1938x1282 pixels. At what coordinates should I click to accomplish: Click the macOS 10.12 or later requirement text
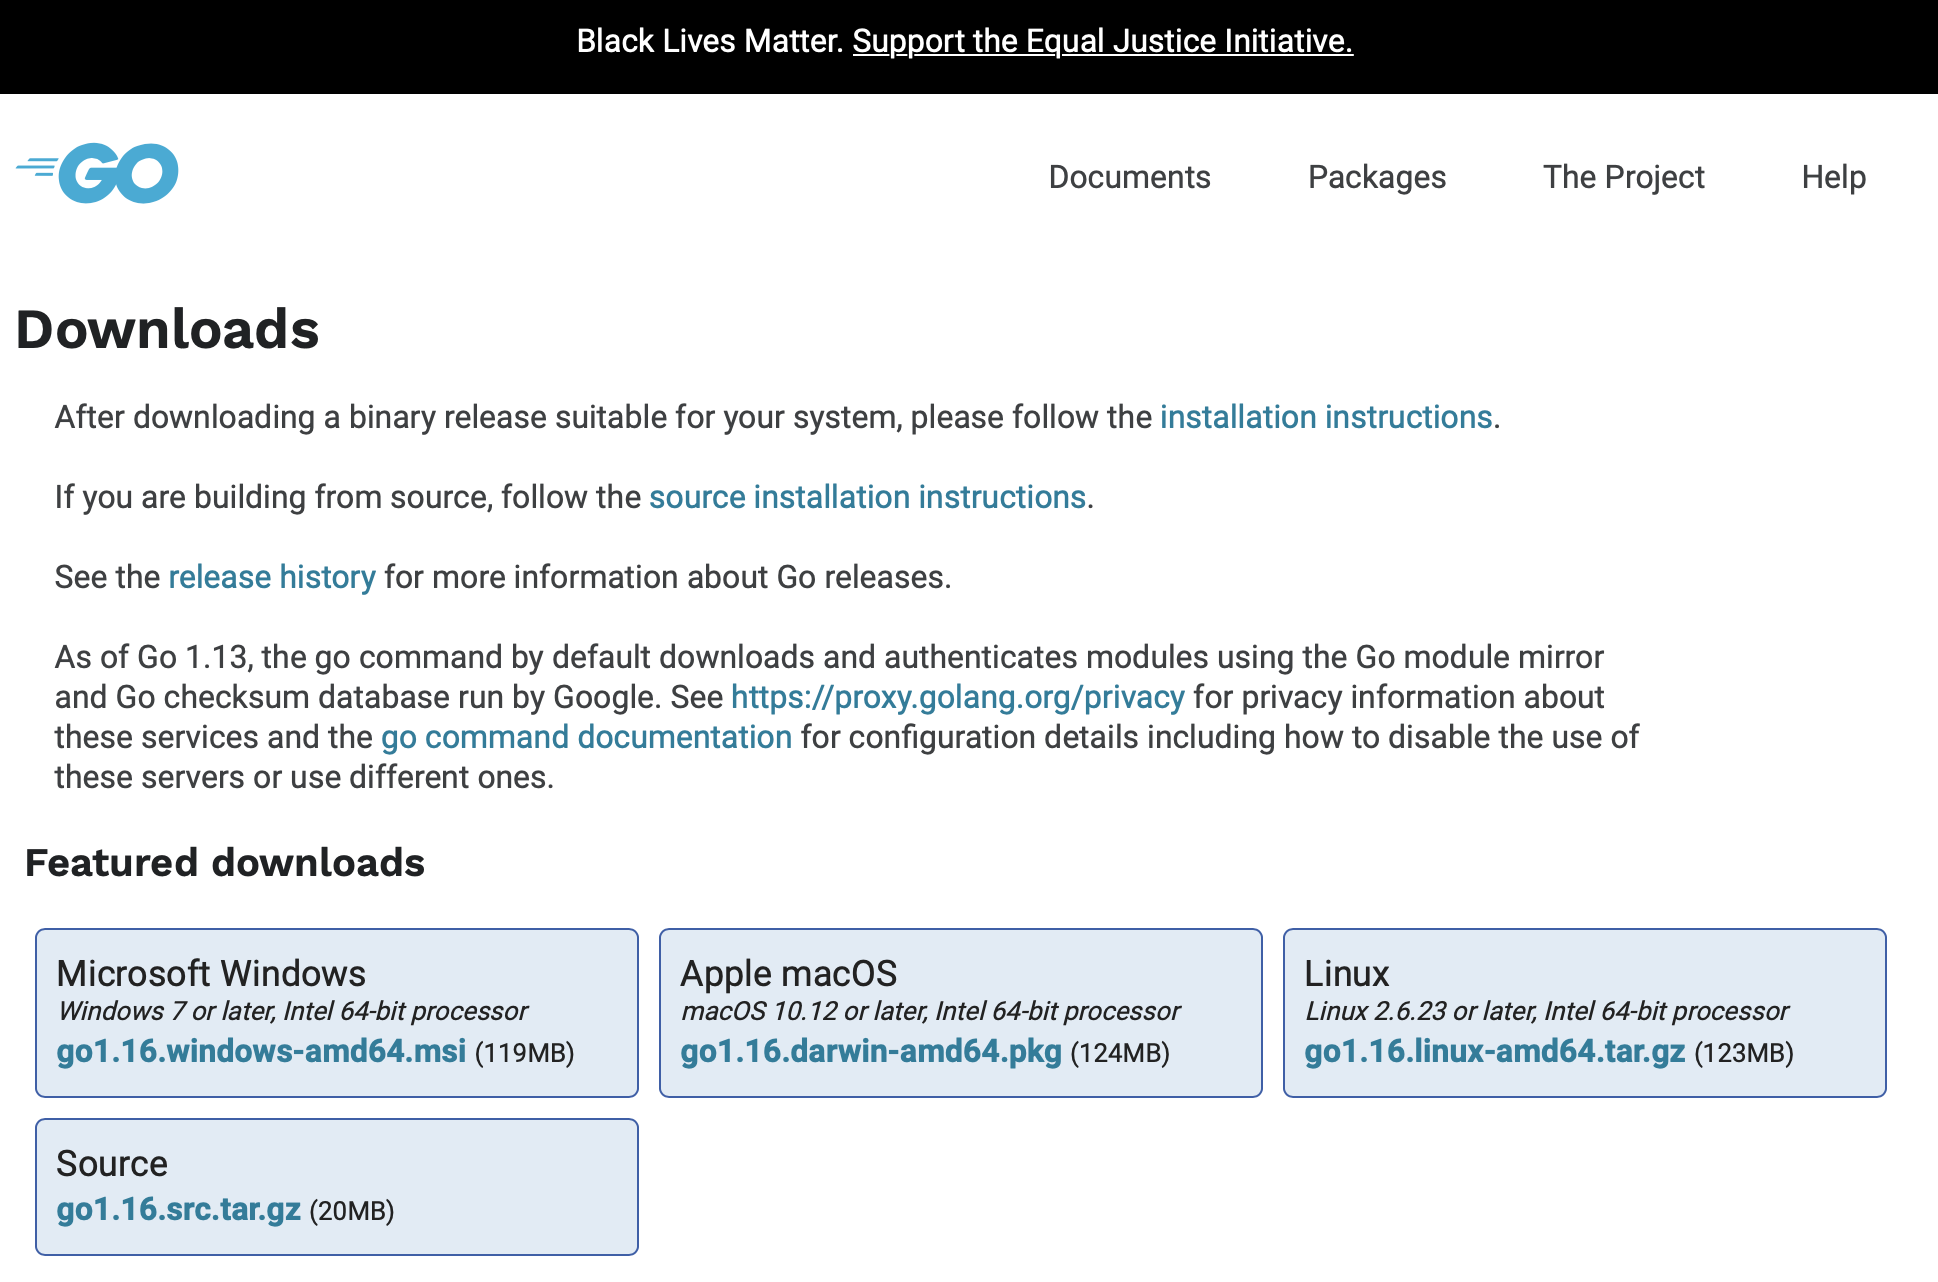(930, 1011)
